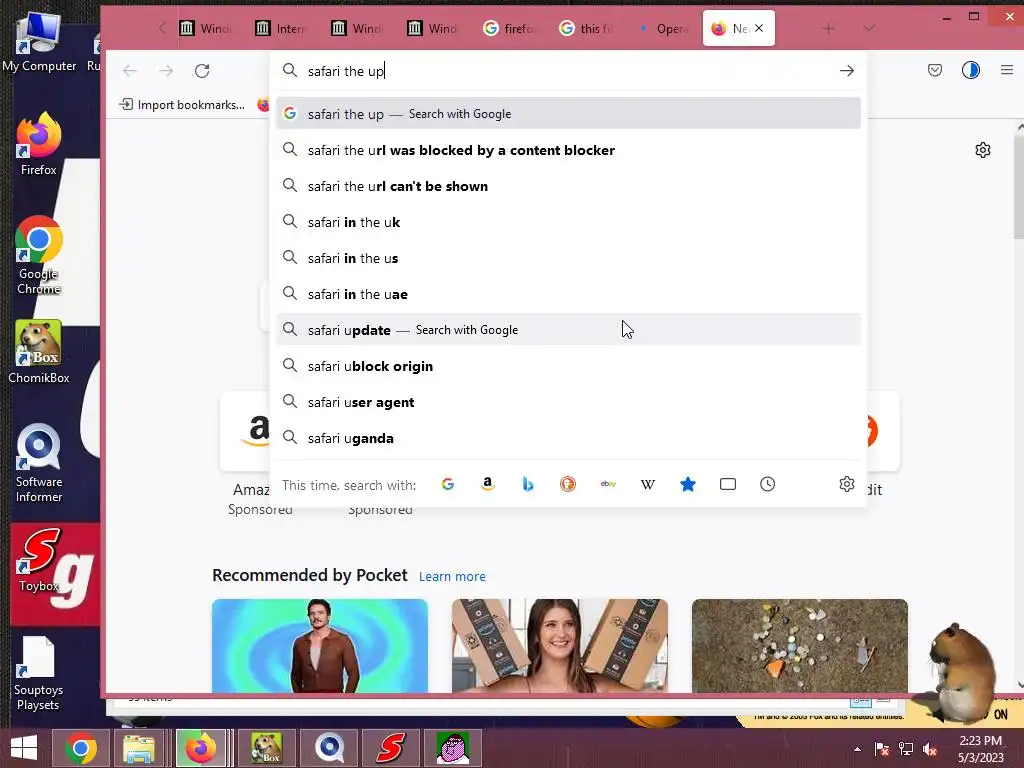Viewport: 1024px width, 768px height.
Task: Select suggestion 'safari in the uae'
Action: coord(568,294)
